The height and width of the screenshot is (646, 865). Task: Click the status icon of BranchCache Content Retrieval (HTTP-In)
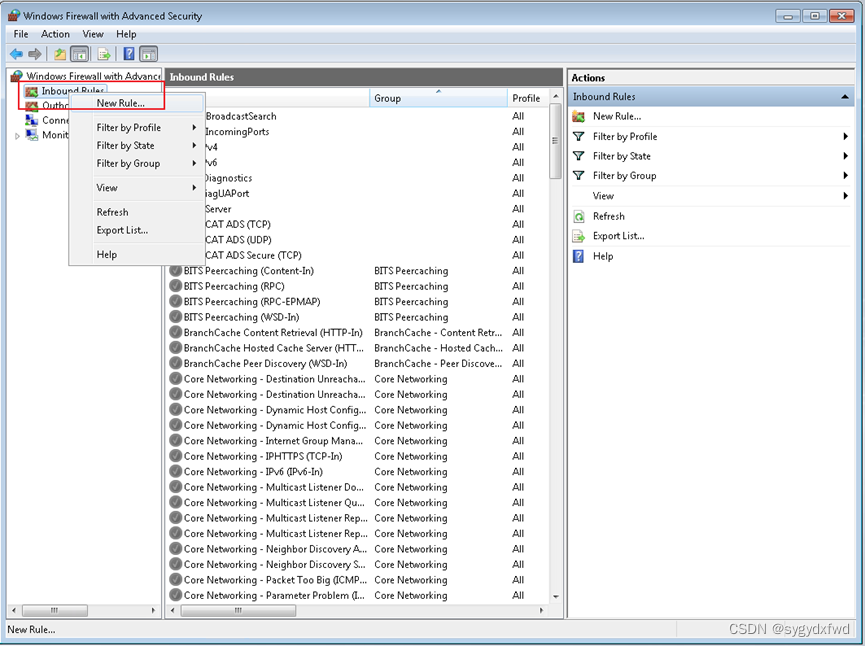[175, 332]
